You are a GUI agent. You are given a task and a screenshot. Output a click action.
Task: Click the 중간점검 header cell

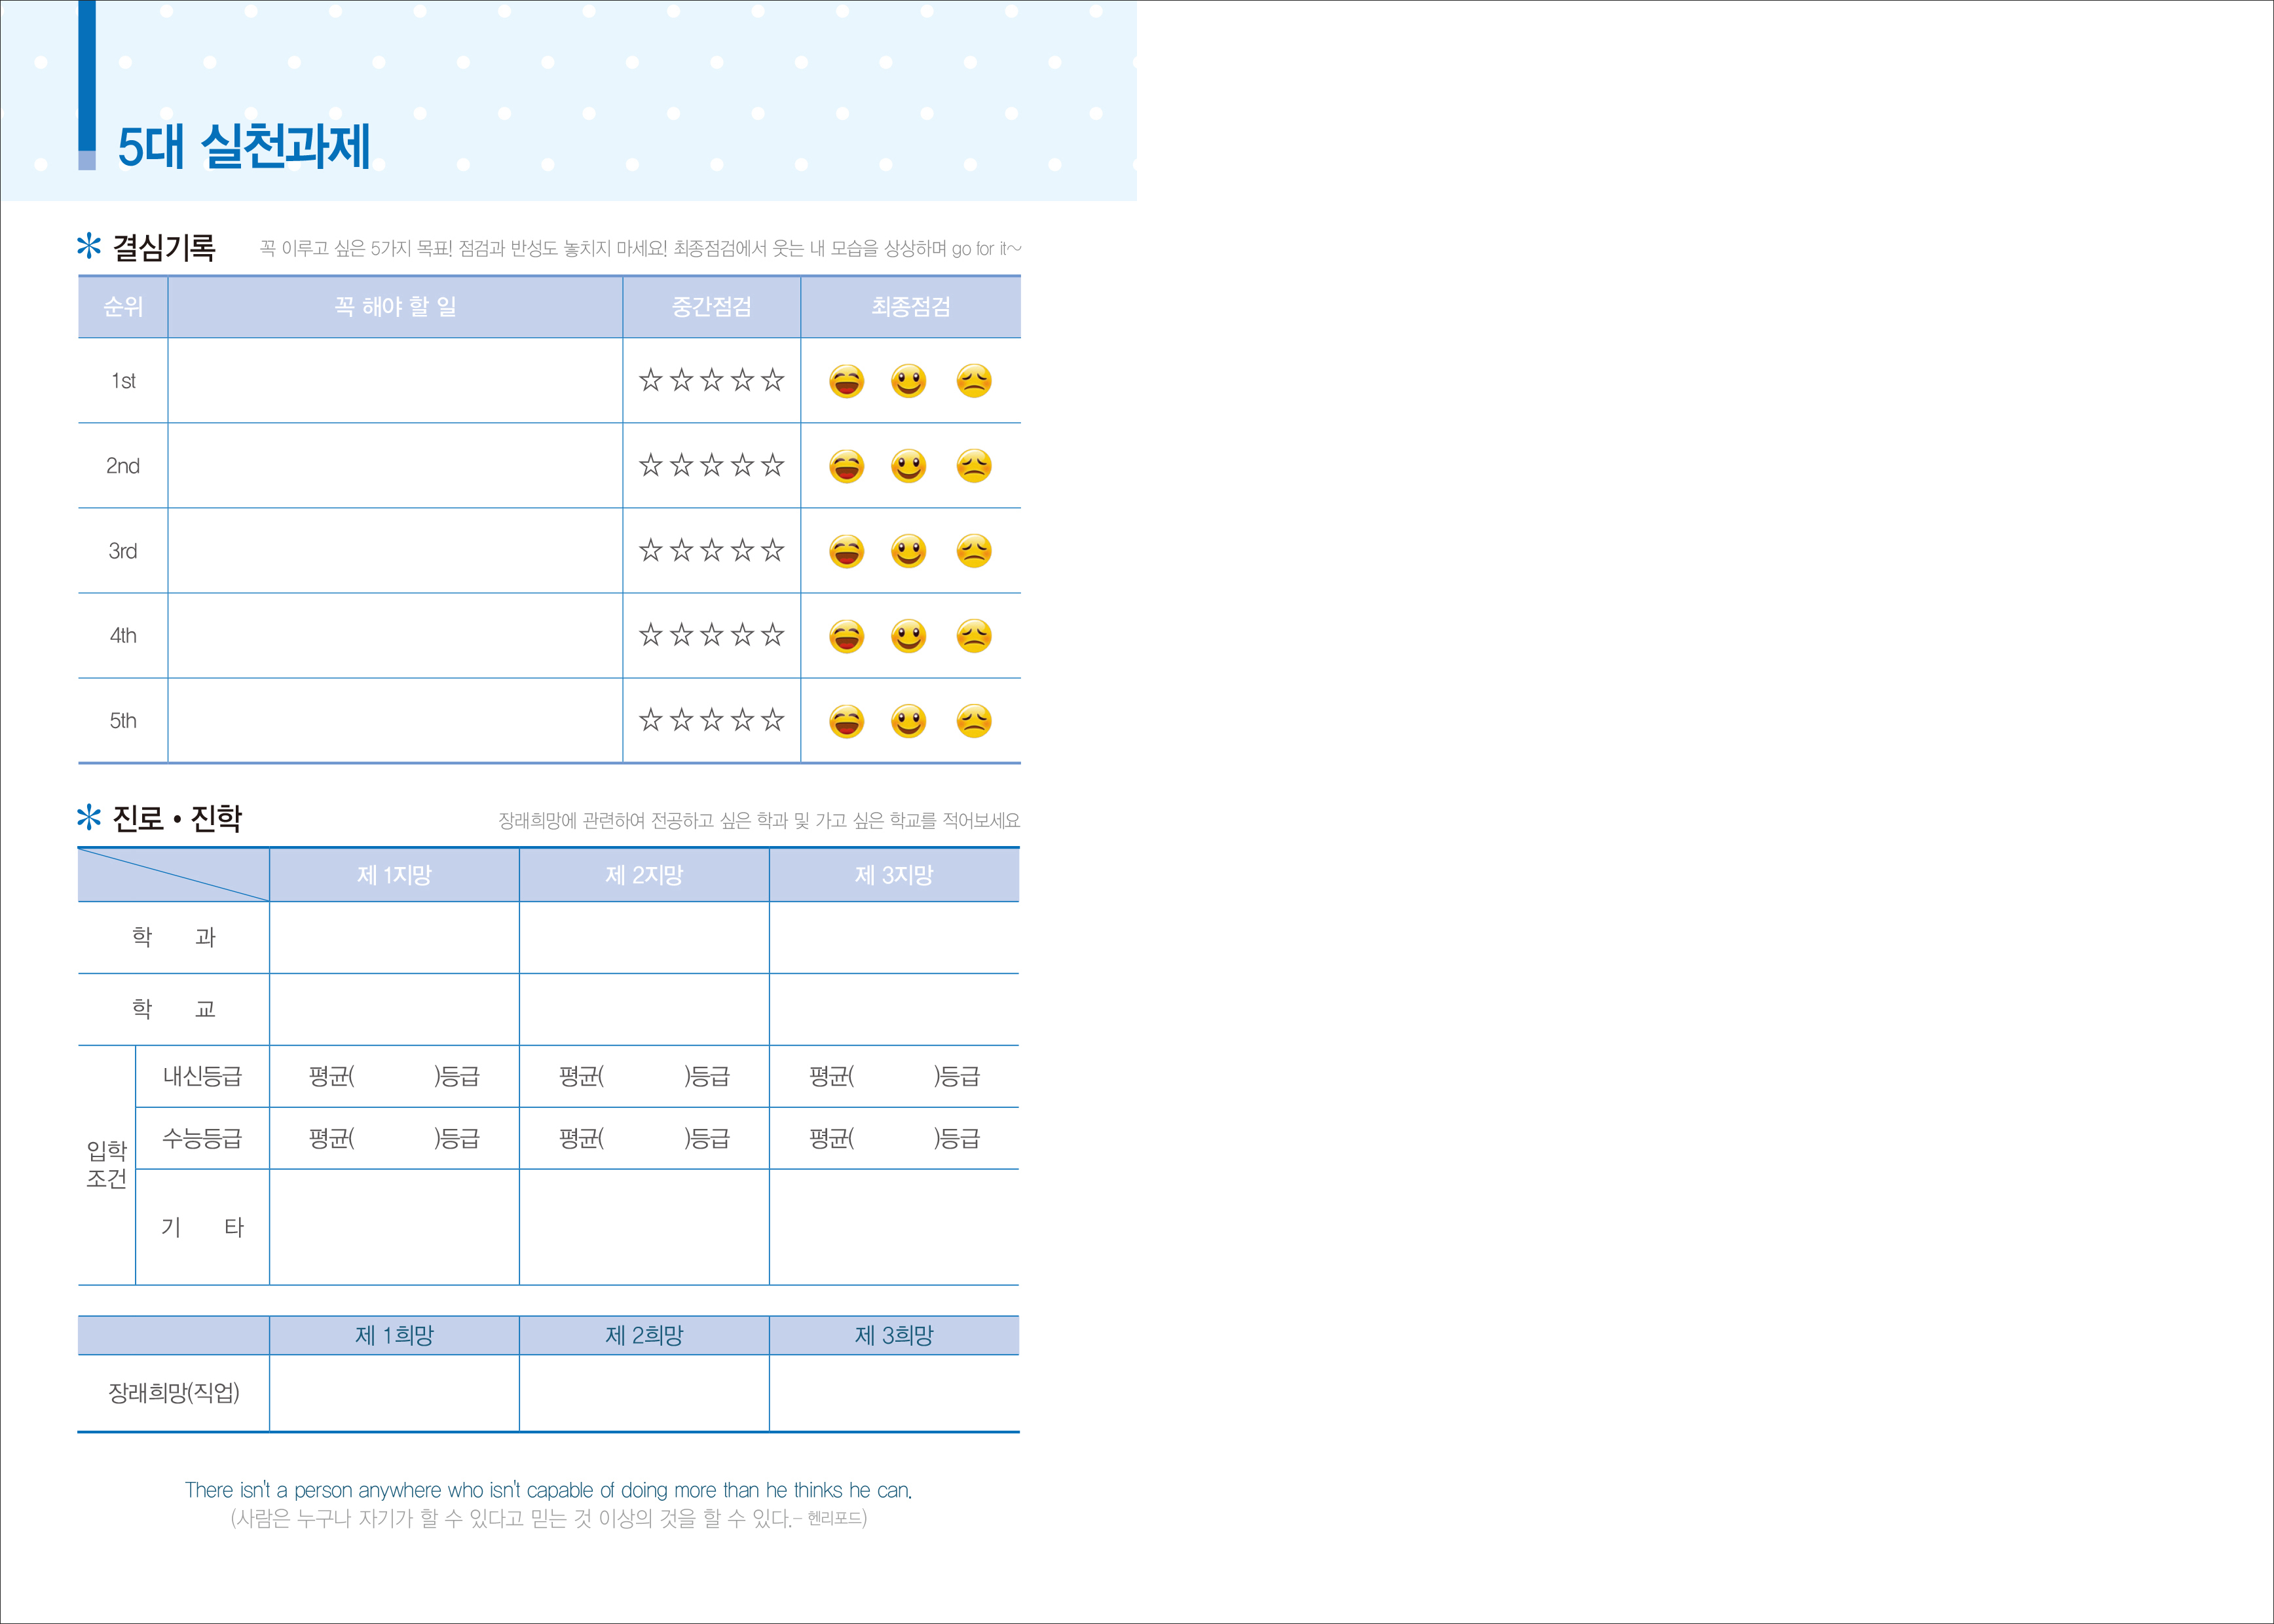click(711, 307)
